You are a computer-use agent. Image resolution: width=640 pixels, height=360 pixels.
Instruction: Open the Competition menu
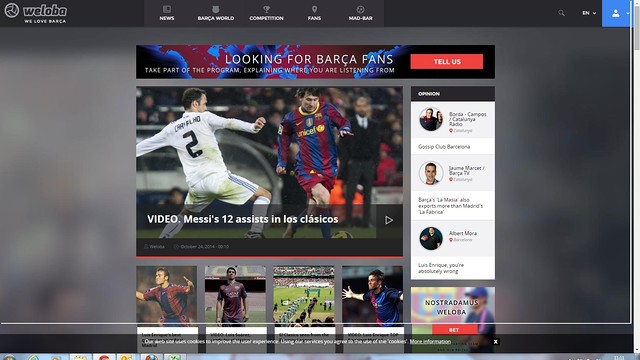click(x=267, y=13)
